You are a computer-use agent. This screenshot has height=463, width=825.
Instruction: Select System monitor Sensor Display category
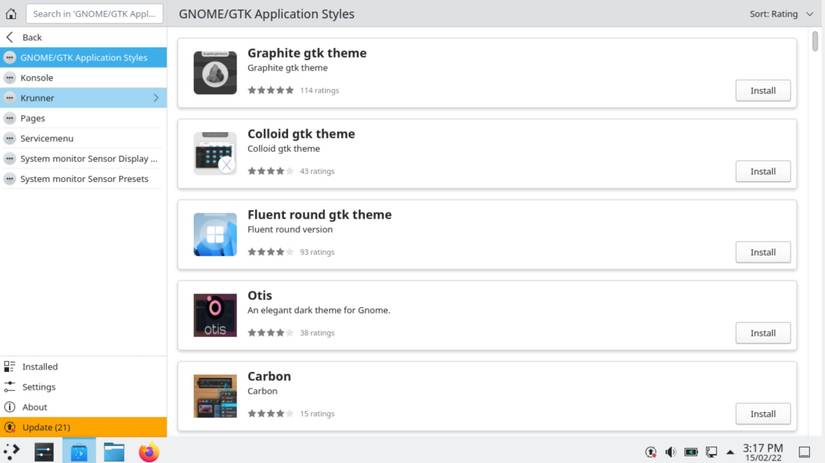pos(83,158)
